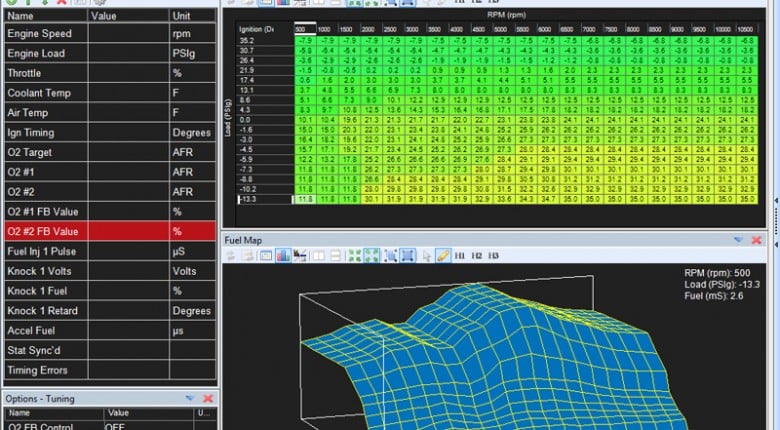
Task: Open the Options - Tuning pane dropdown arrow
Action: pos(190,398)
